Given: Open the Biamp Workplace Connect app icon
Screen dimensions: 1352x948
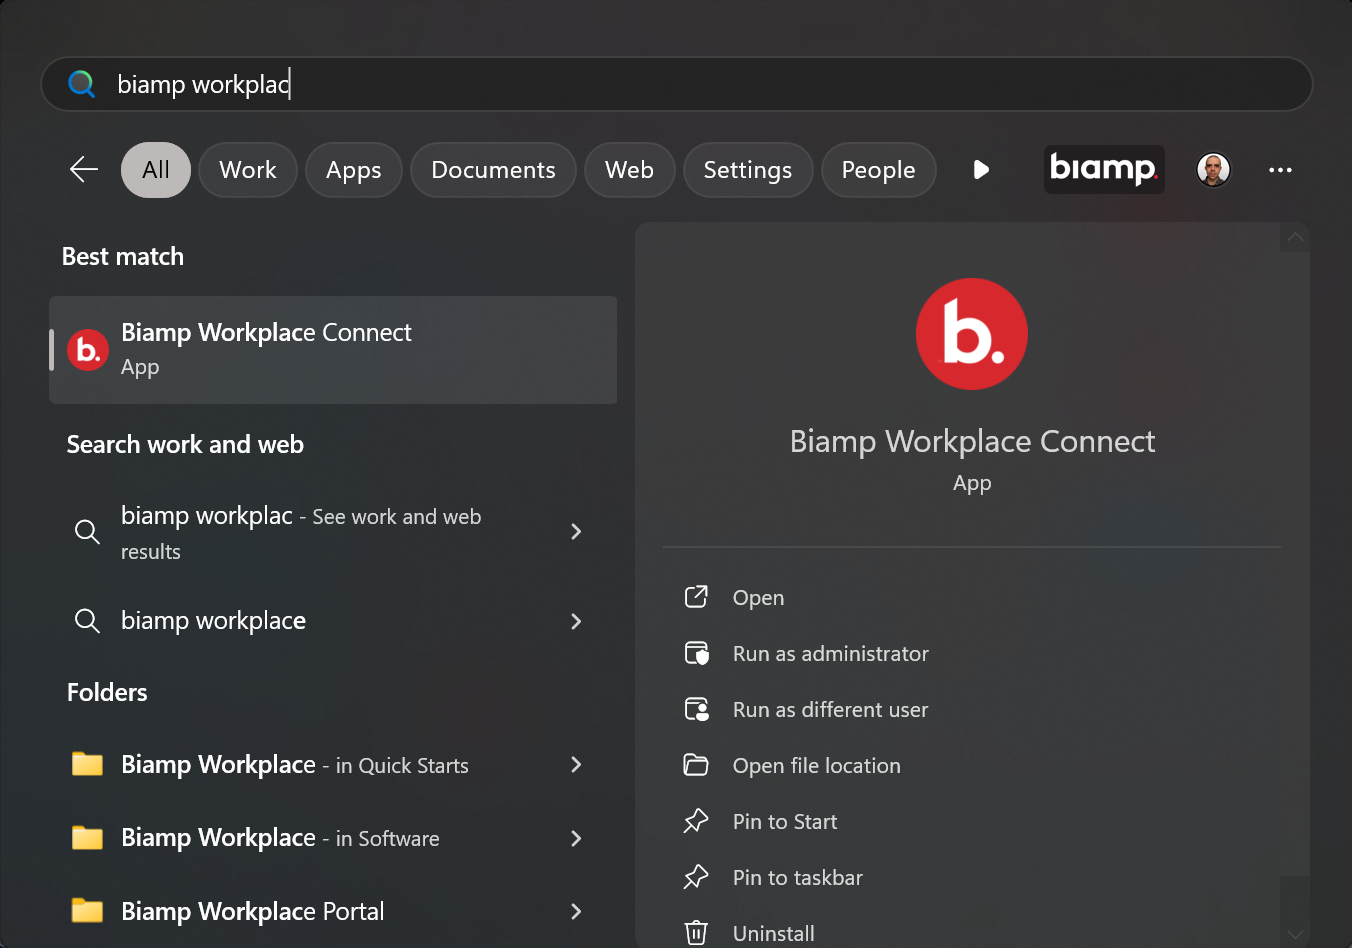Looking at the screenshot, I should pyautogui.click(x=87, y=349).
